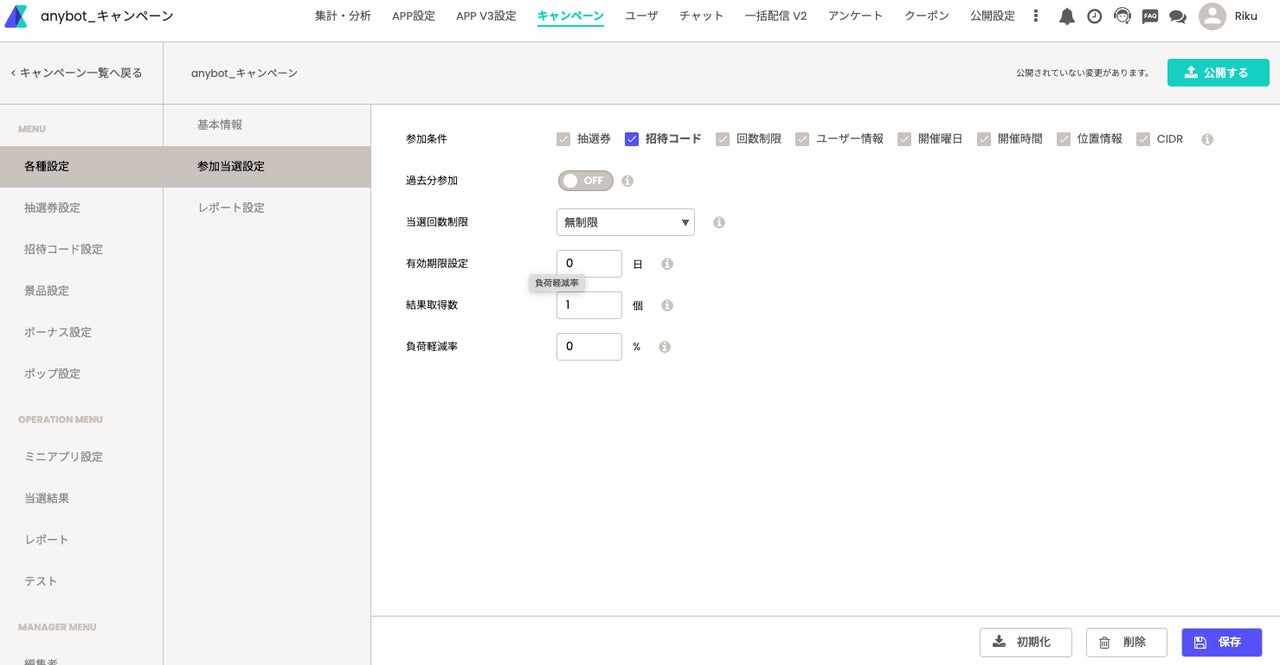Click the clock history icon
The height and width of the screenshot is (665, 1280).
click(1094, 16)
